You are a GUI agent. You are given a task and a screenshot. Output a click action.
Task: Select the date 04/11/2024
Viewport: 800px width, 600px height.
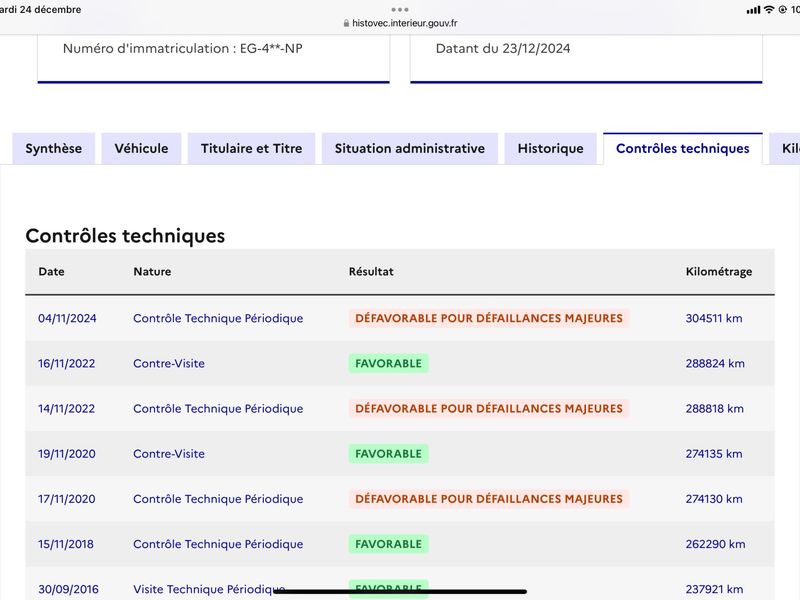(x=67, y=318)
